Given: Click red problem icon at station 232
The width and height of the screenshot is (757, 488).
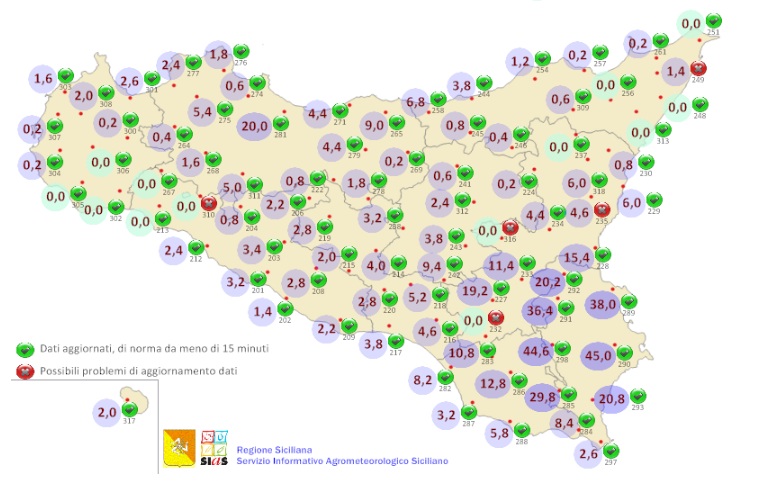Looking at the screenshot, I should [x=494, y=318].
